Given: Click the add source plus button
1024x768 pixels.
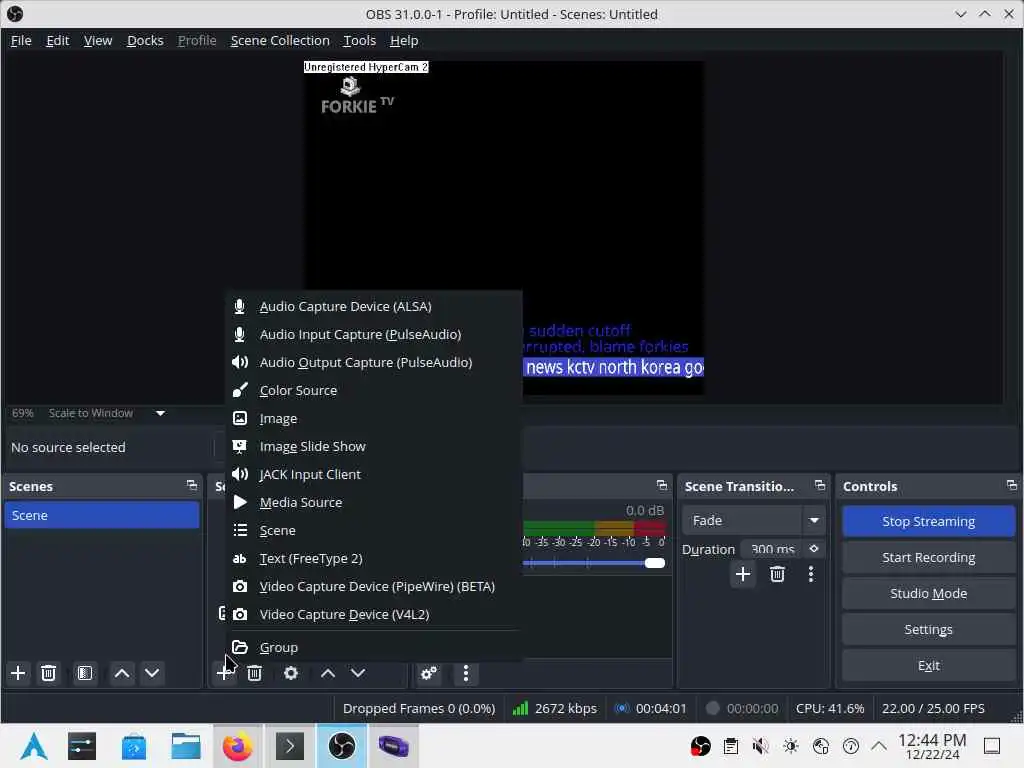Looking at the screenshot, I should (224, 673).
